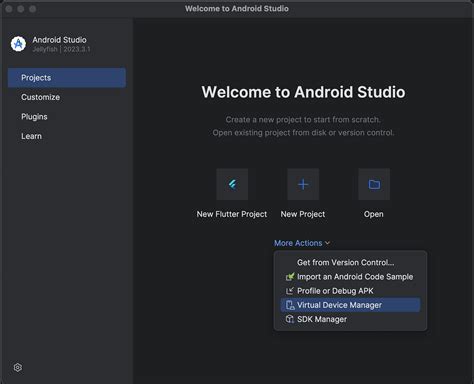Click the Import an Android Code Sample icon

click(290, 277)
